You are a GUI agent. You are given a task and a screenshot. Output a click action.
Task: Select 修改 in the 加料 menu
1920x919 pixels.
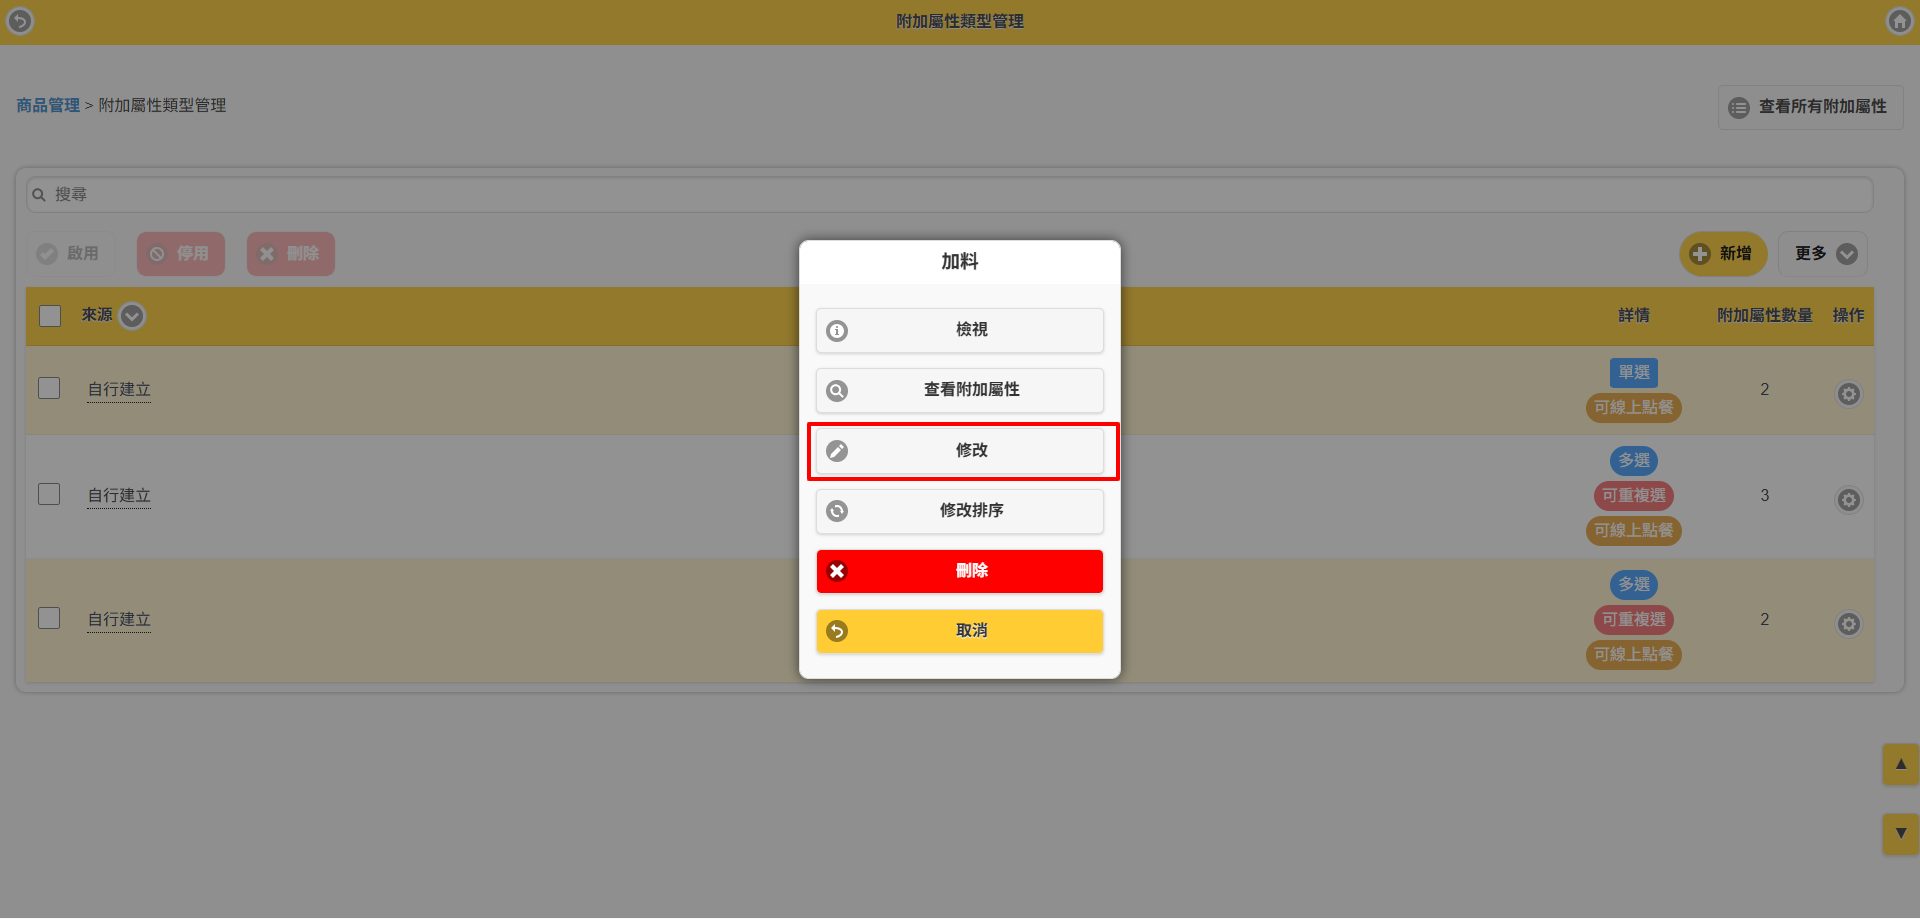pyautogui.click(x=960, y=451)
